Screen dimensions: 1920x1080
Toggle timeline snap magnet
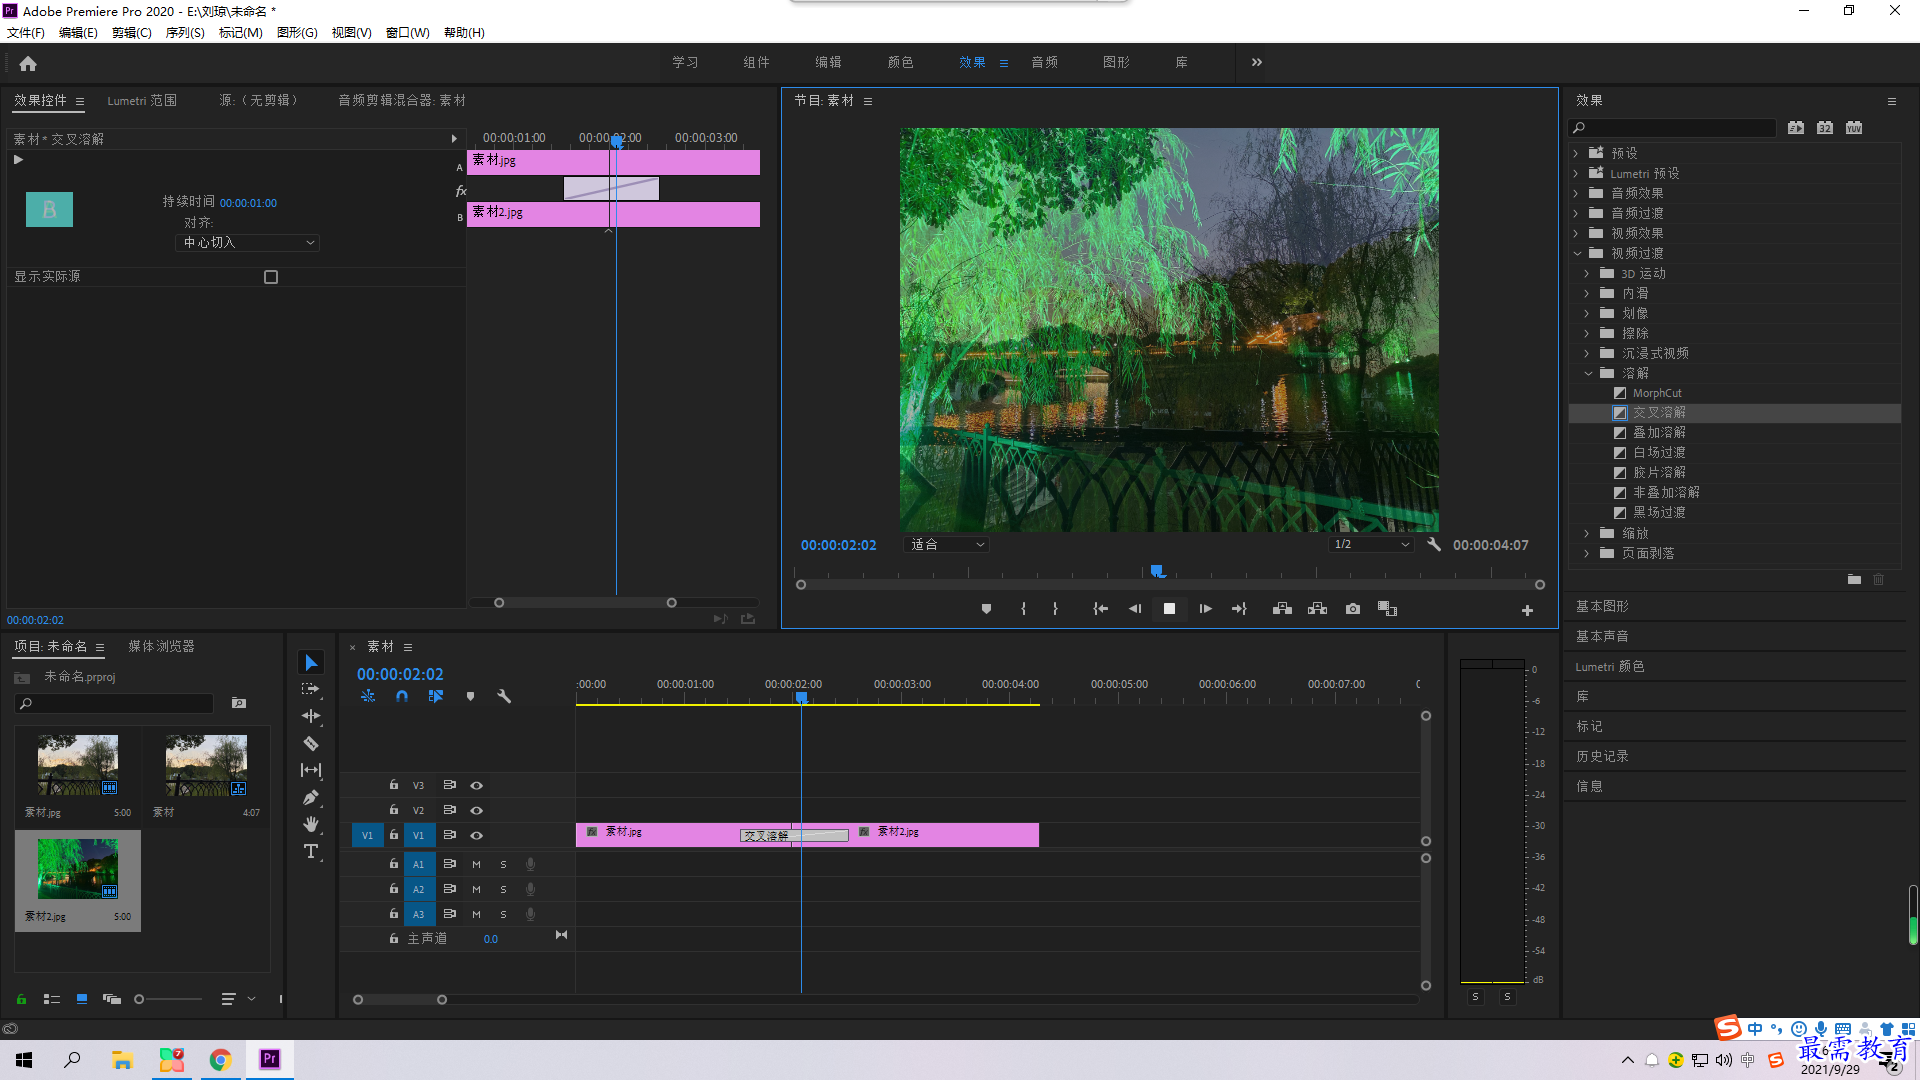[402, 696]
